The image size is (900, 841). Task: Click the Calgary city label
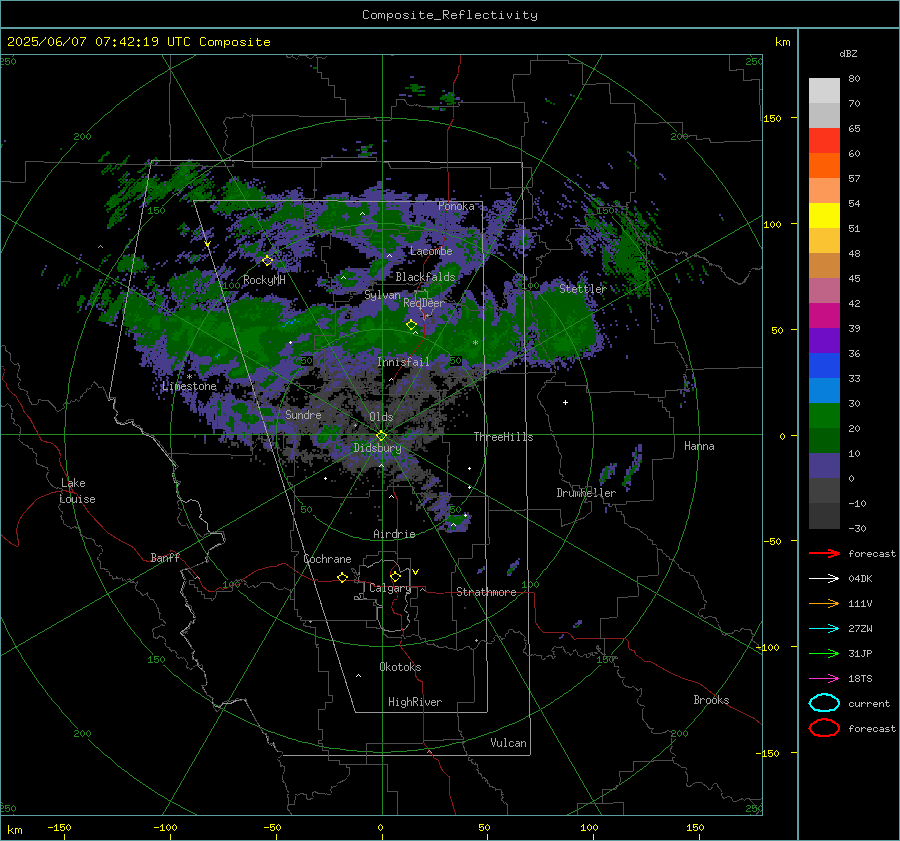coord(390,588)
